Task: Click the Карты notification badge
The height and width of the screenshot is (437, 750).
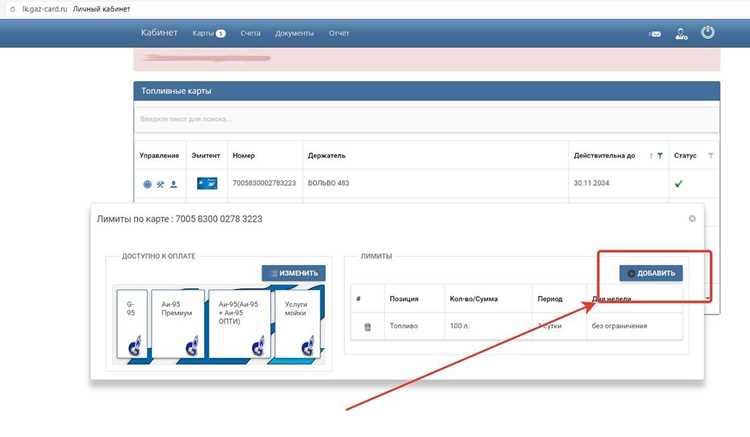Action: 221,33
